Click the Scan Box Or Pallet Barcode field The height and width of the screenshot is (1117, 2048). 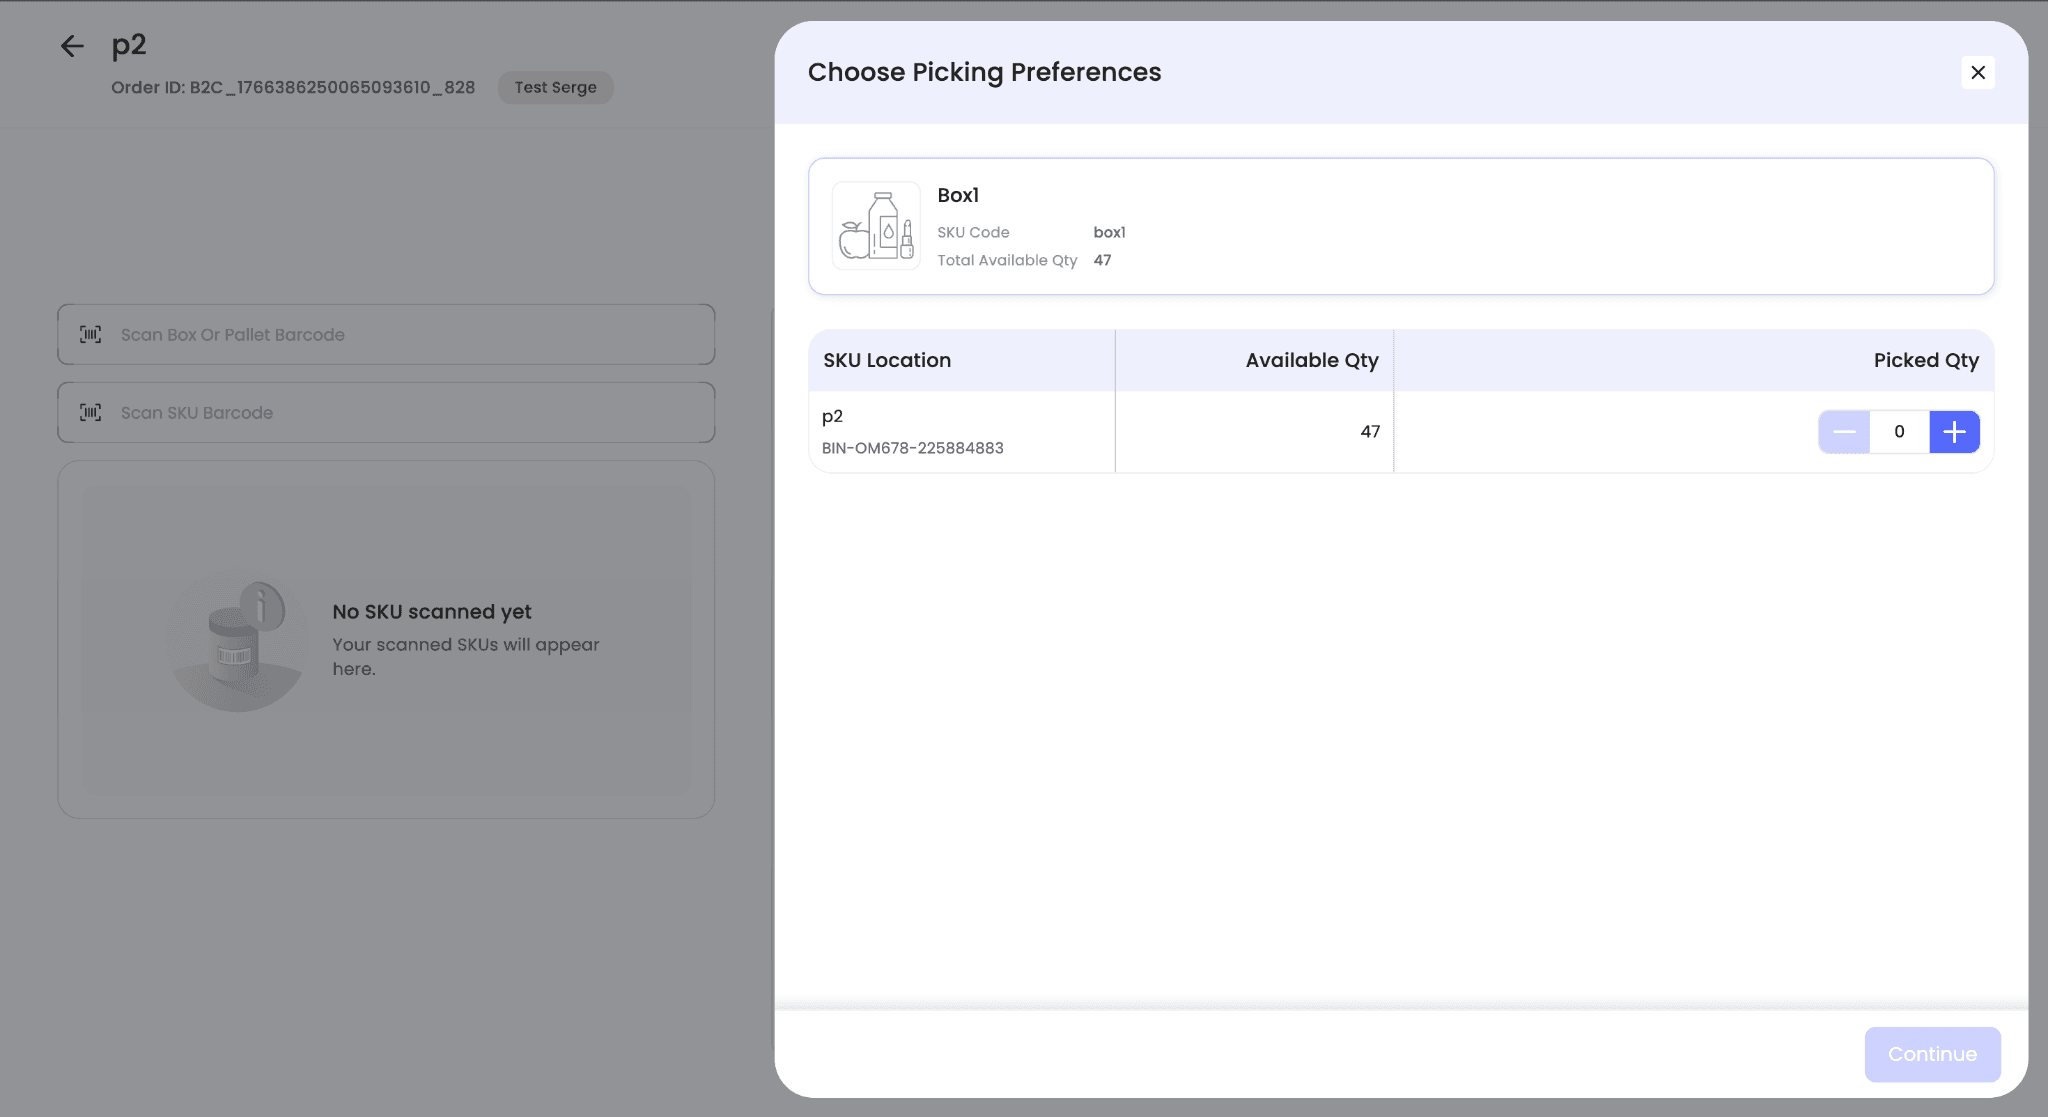(400, 335)
